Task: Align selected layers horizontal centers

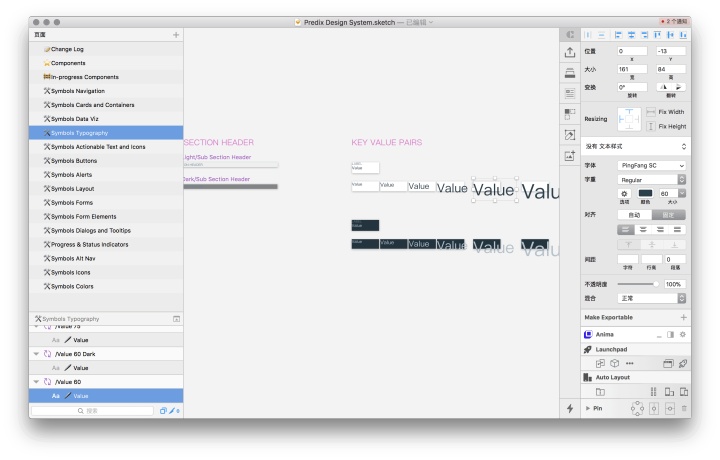Action: click(631, 35)
